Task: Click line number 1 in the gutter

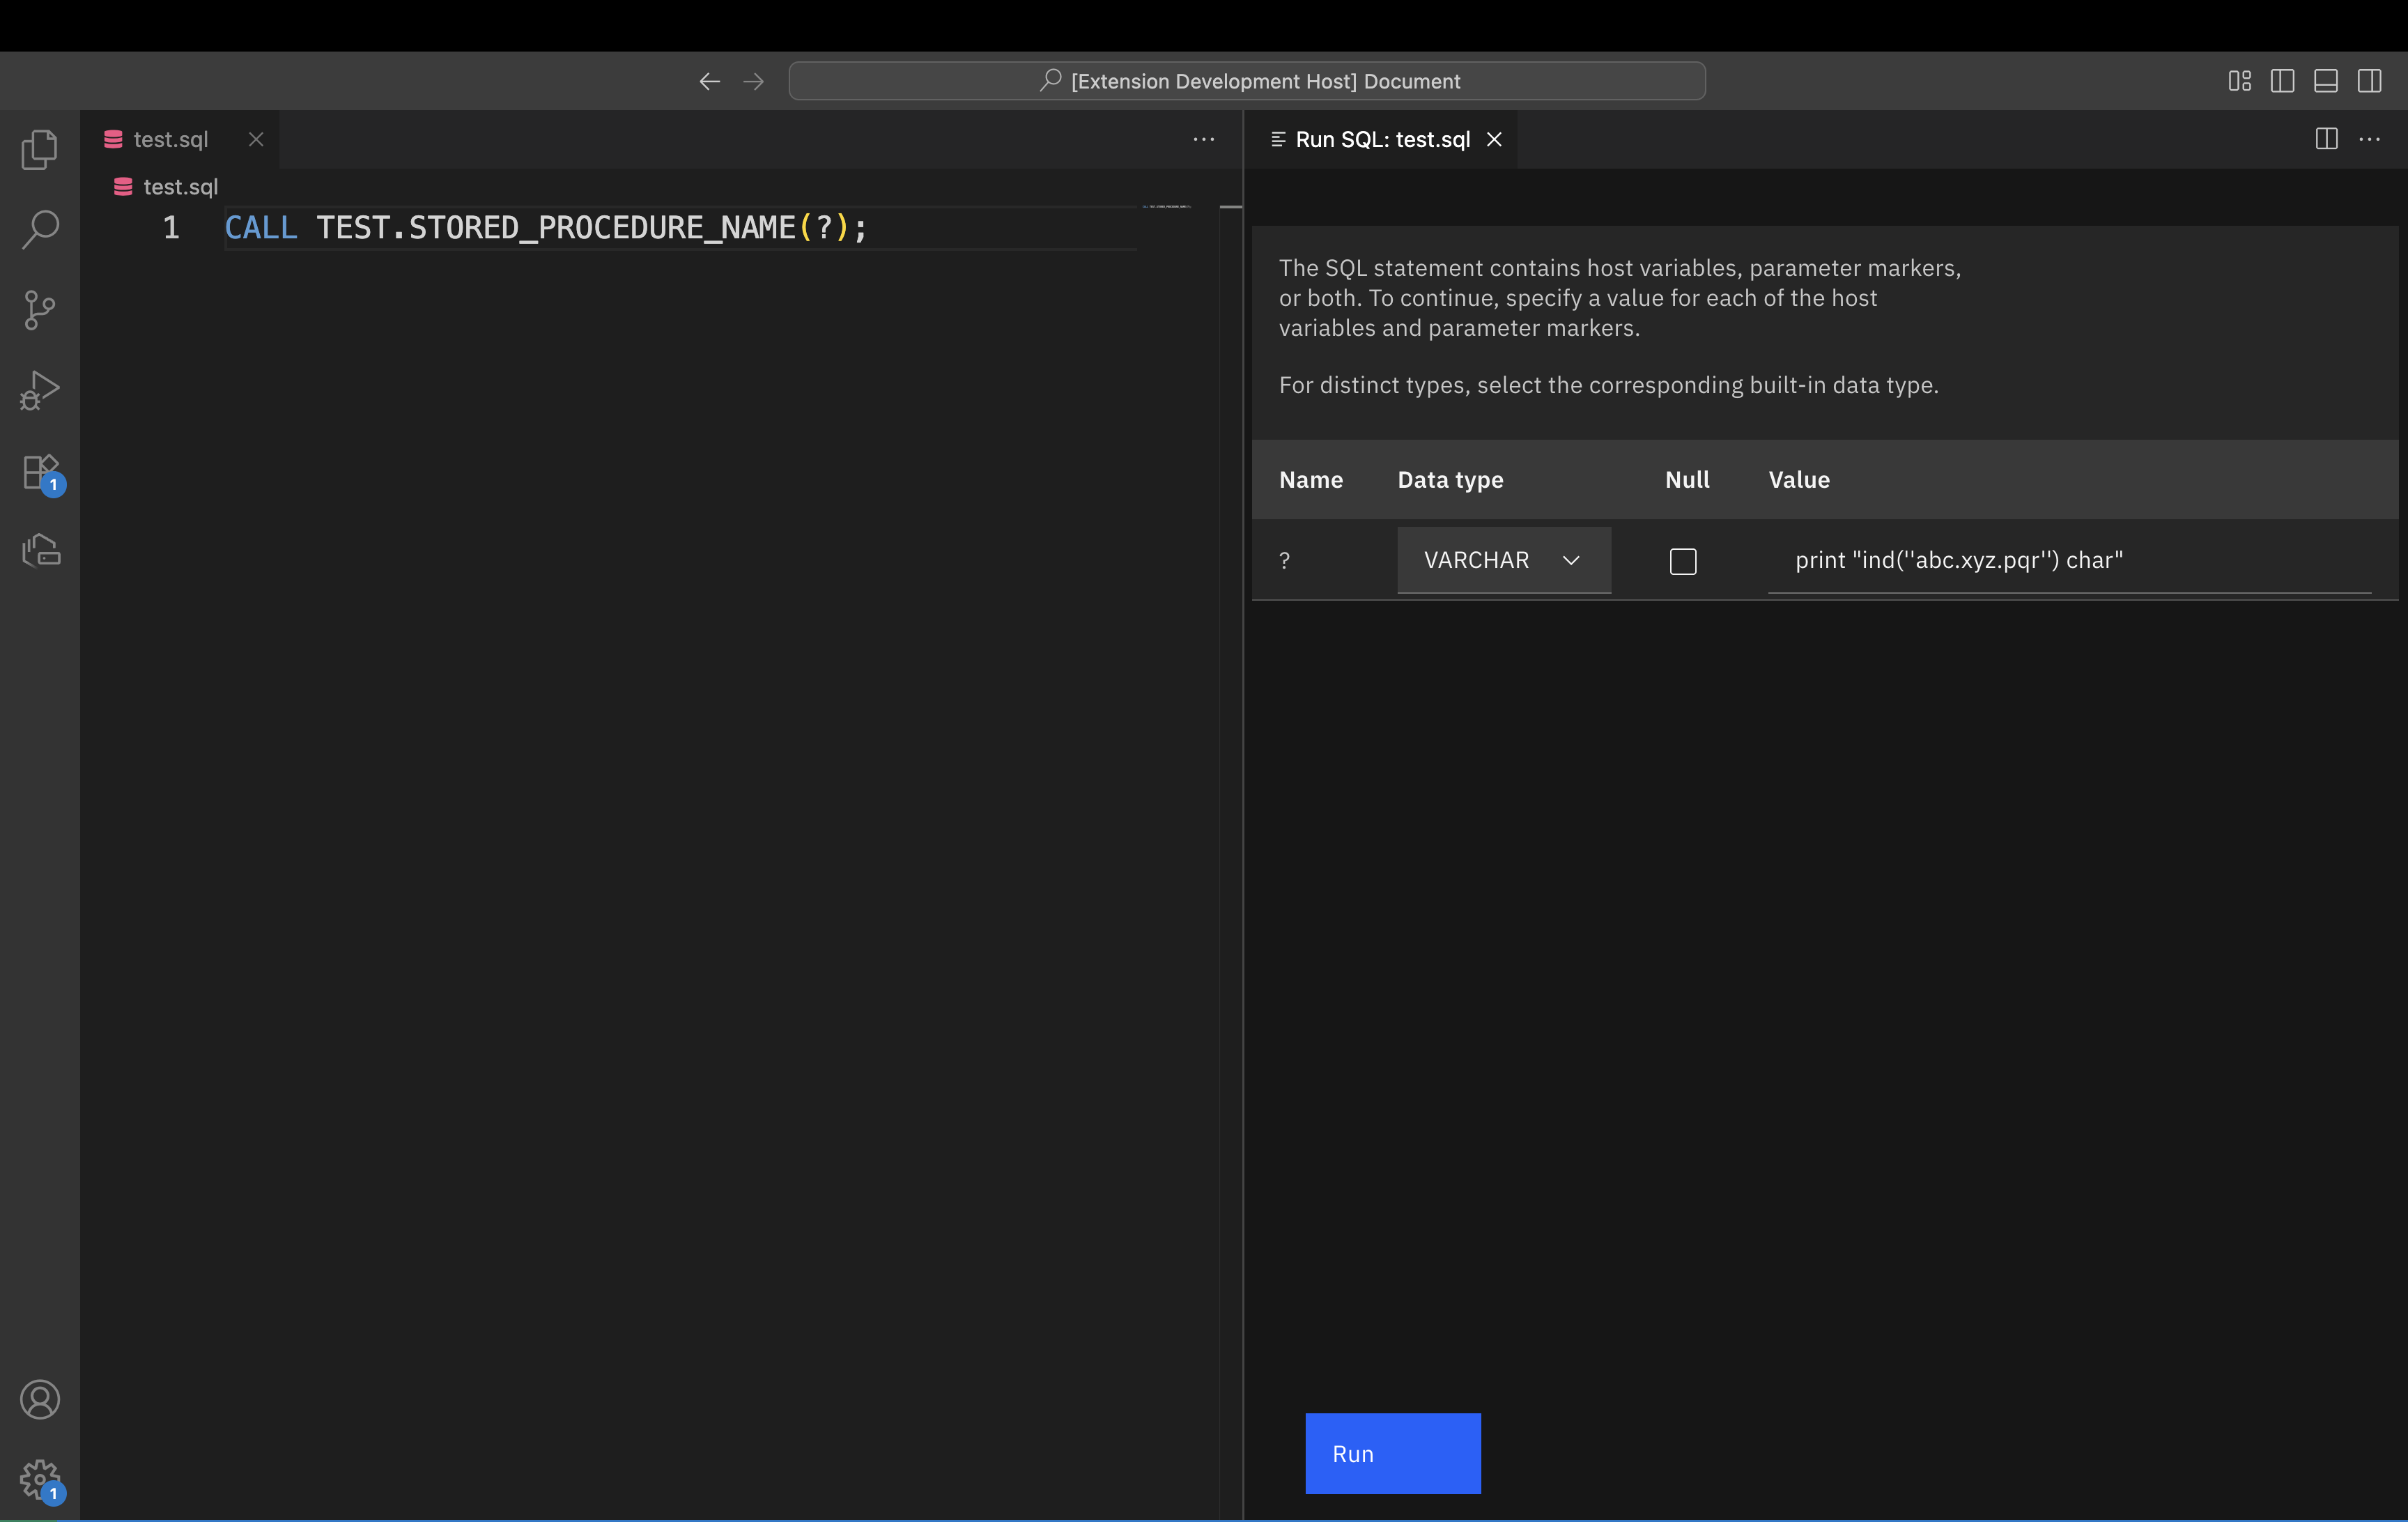Action: click(172, 228)
